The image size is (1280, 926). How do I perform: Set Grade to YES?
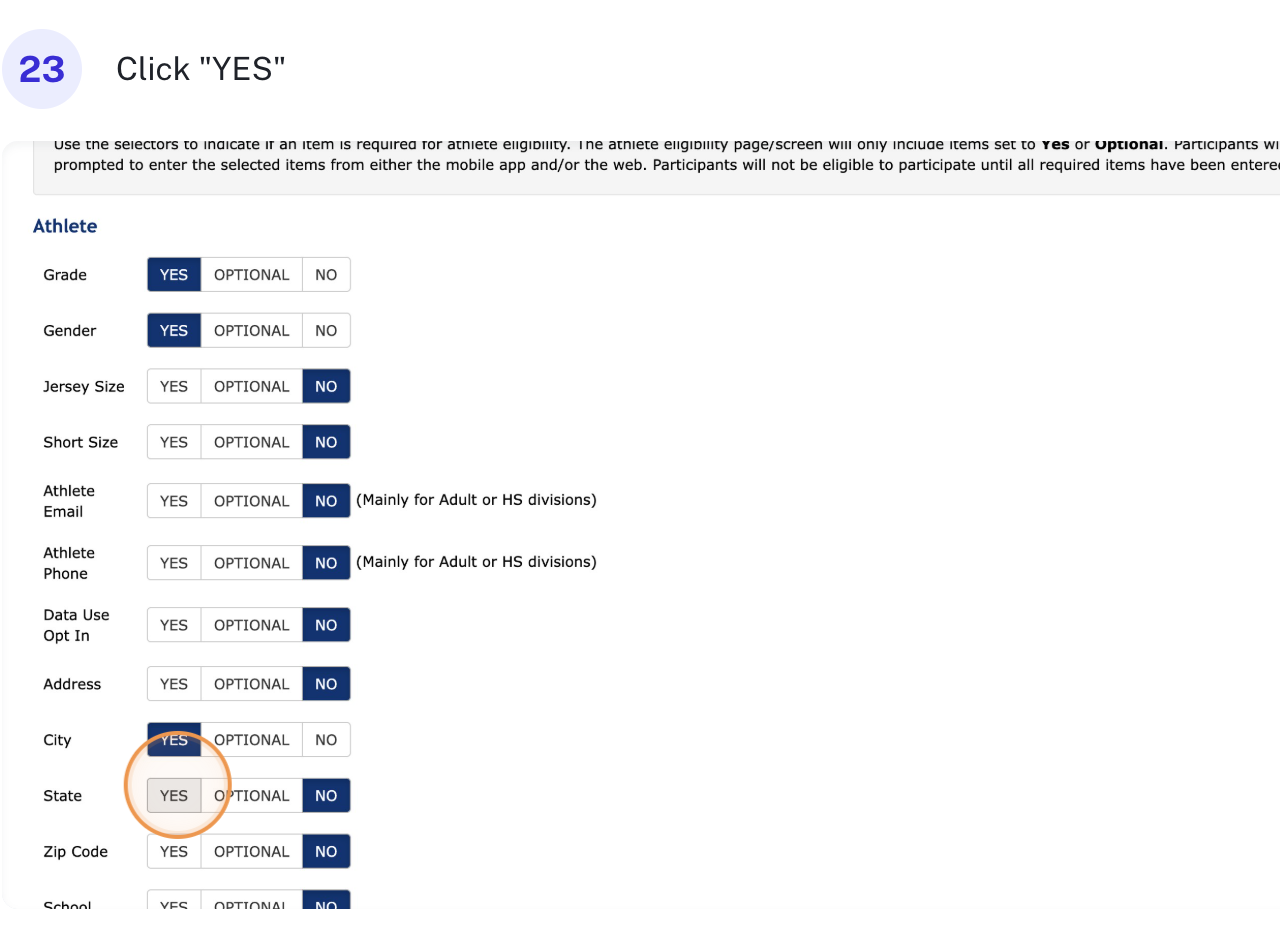point(174,275)
